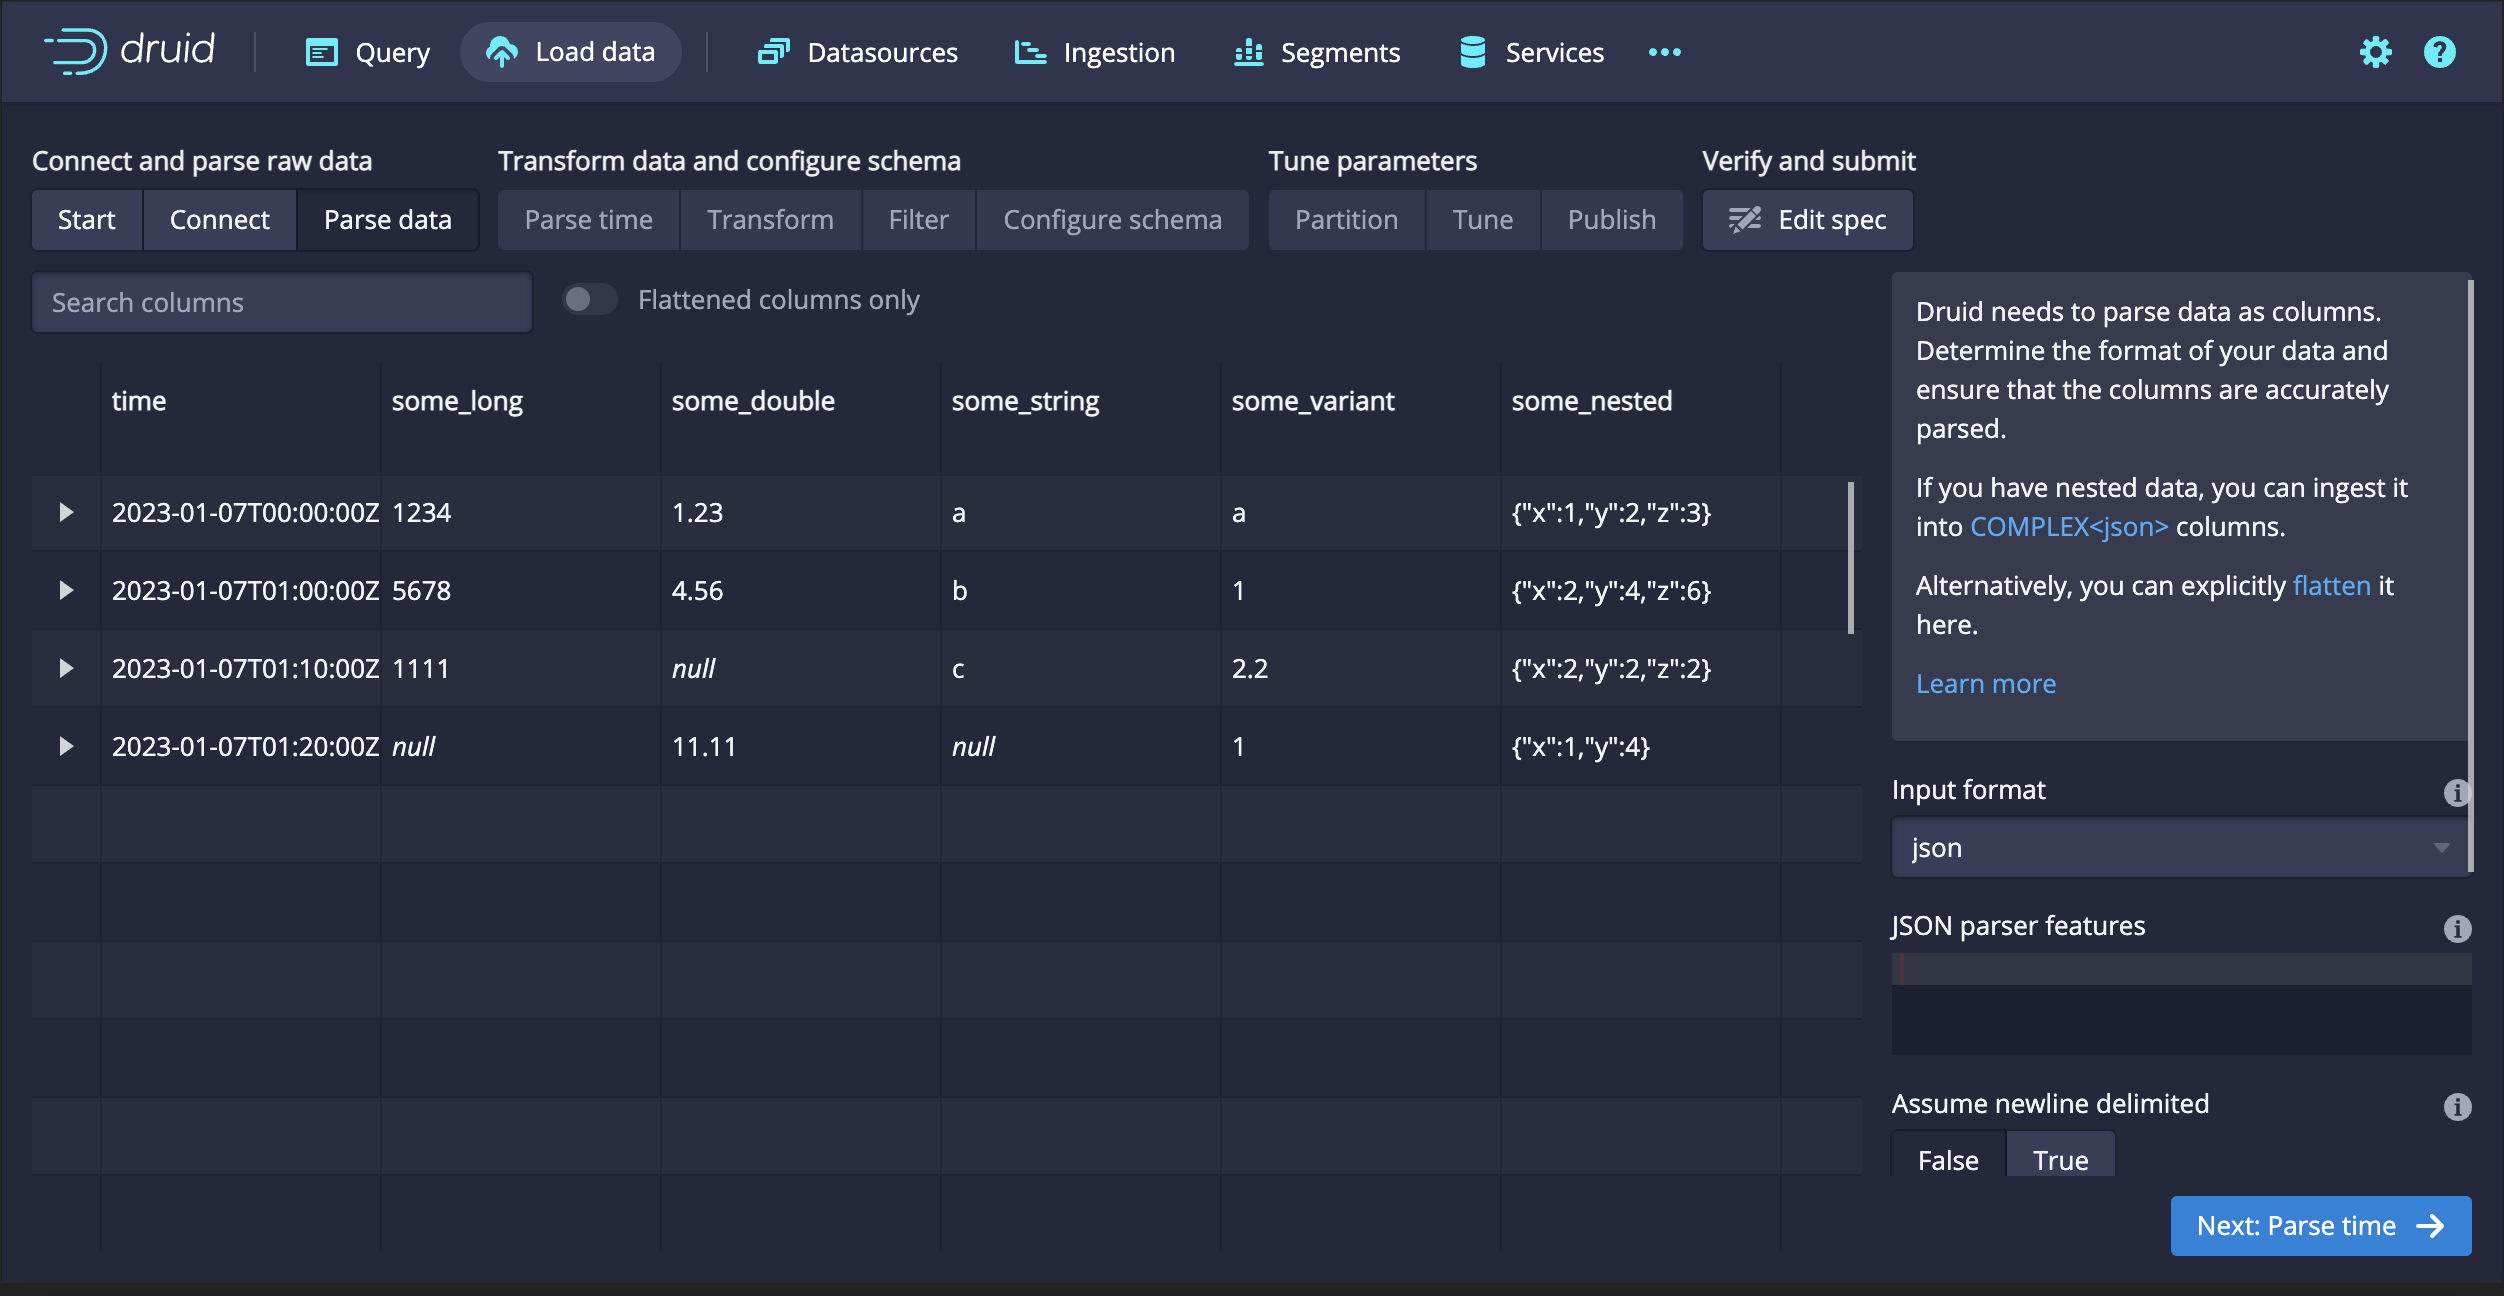Viewport: 2504px width, 1296px height.
Task: Click the Assume newline delimited info icon
Action: tap(2456, 1106)
